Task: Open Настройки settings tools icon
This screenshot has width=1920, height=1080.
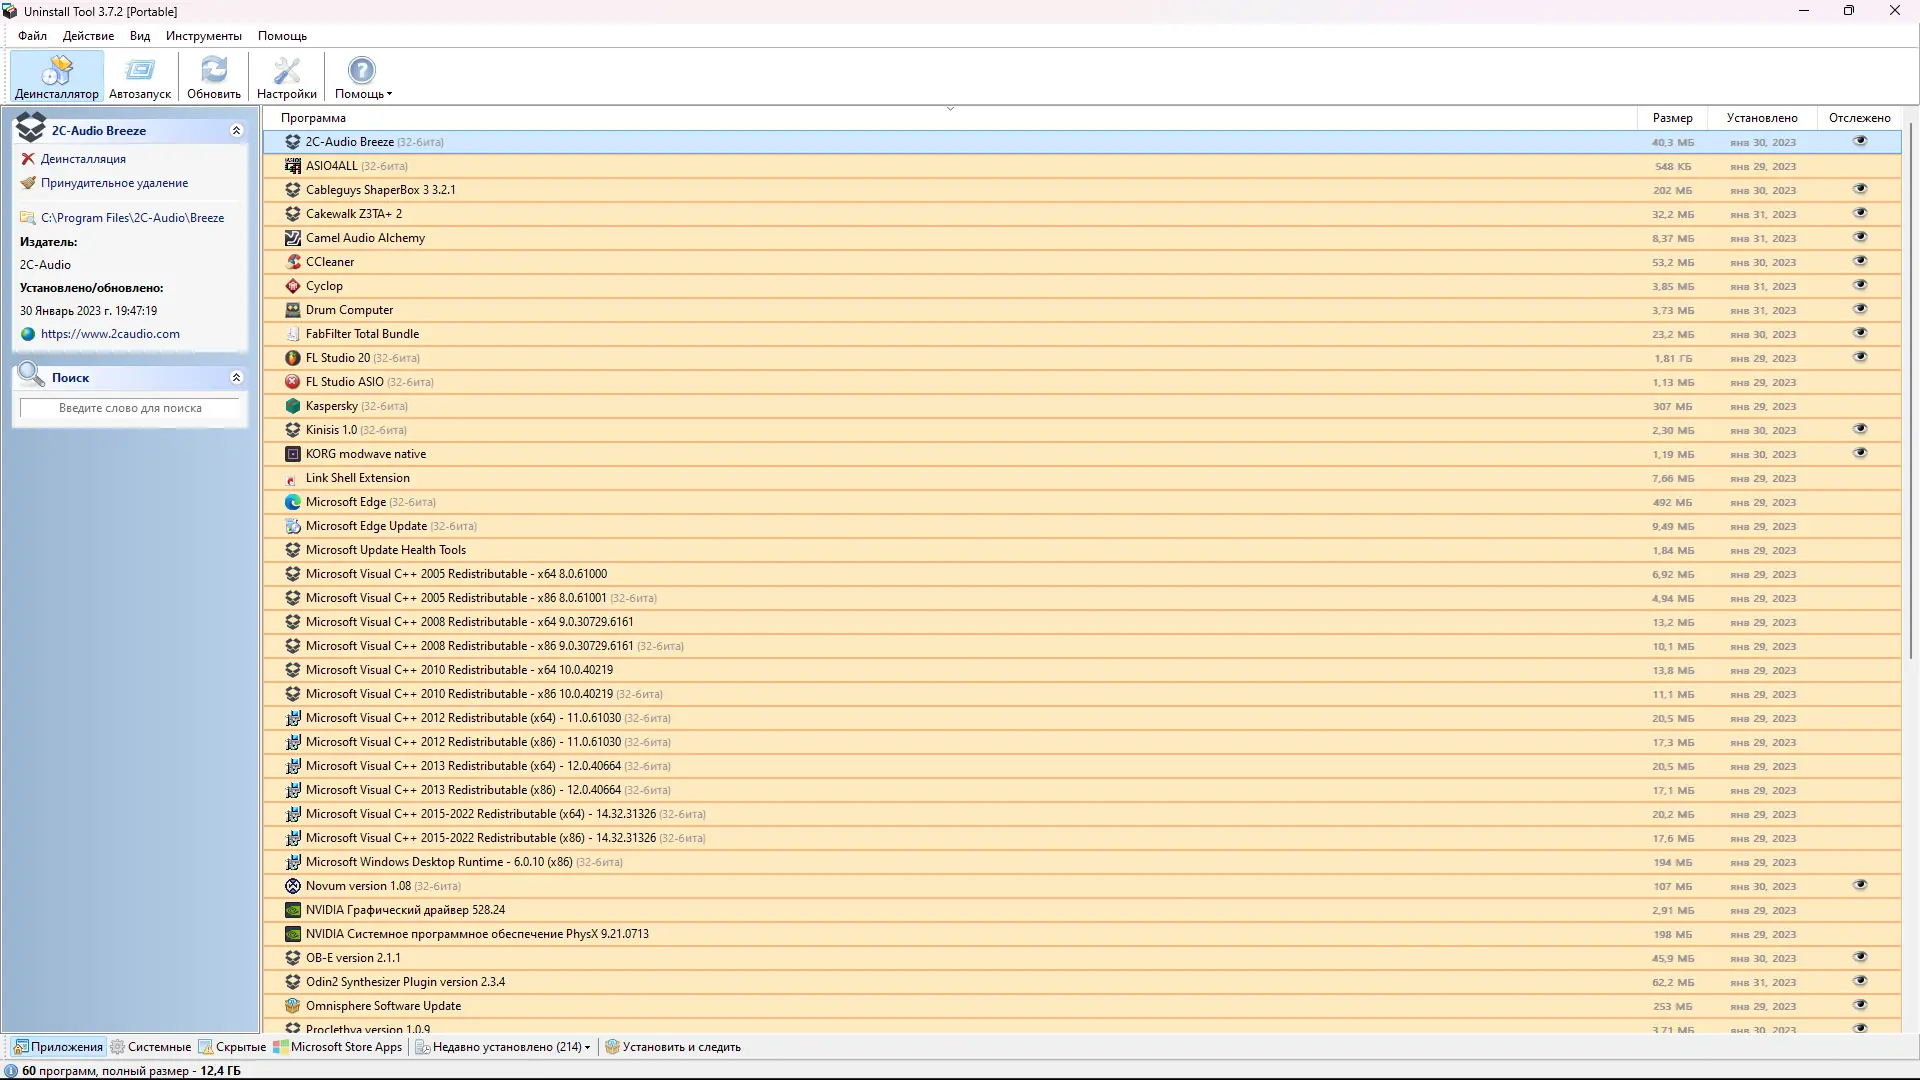Action: pos(287,71)
